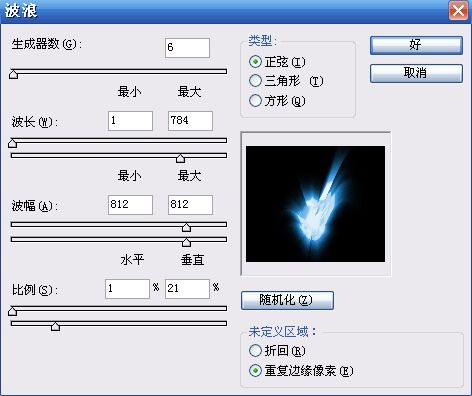Viewport: 472px width, 396px height.
Task: Confirm with the 好 button
Action: coord(416,45)
